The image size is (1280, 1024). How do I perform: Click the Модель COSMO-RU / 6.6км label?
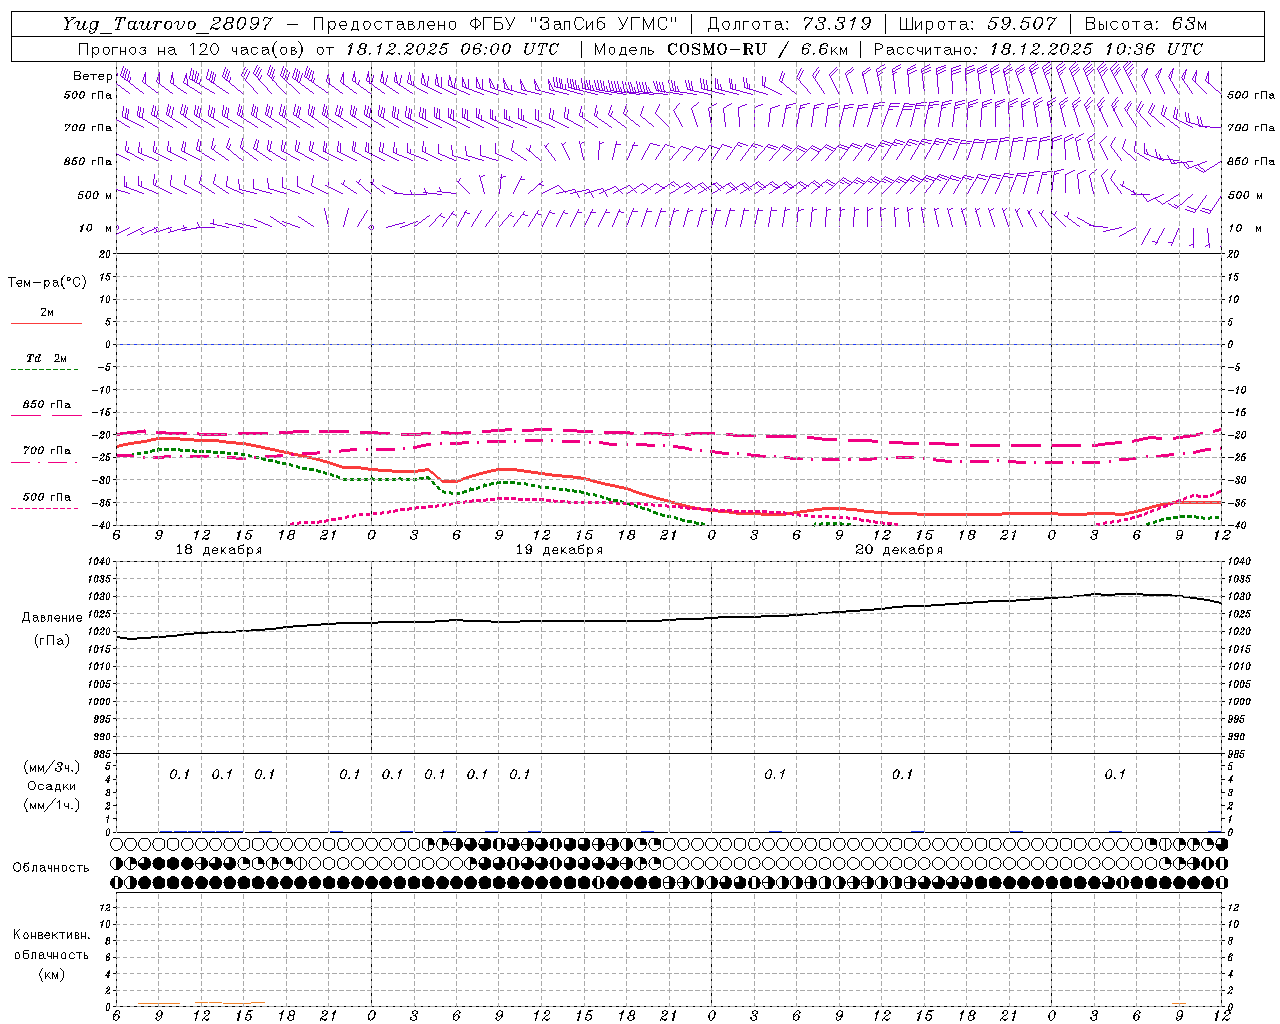click(x=721, y=49)
